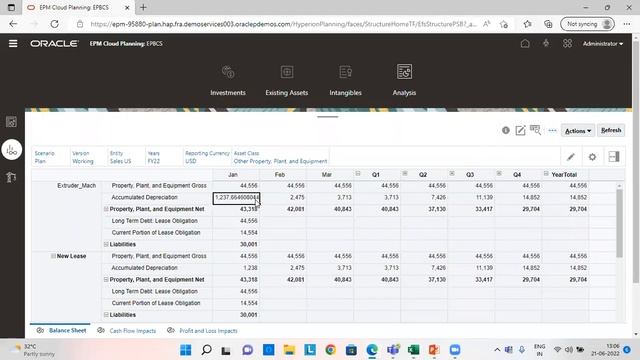Go to home via house icon

point(525,43)
